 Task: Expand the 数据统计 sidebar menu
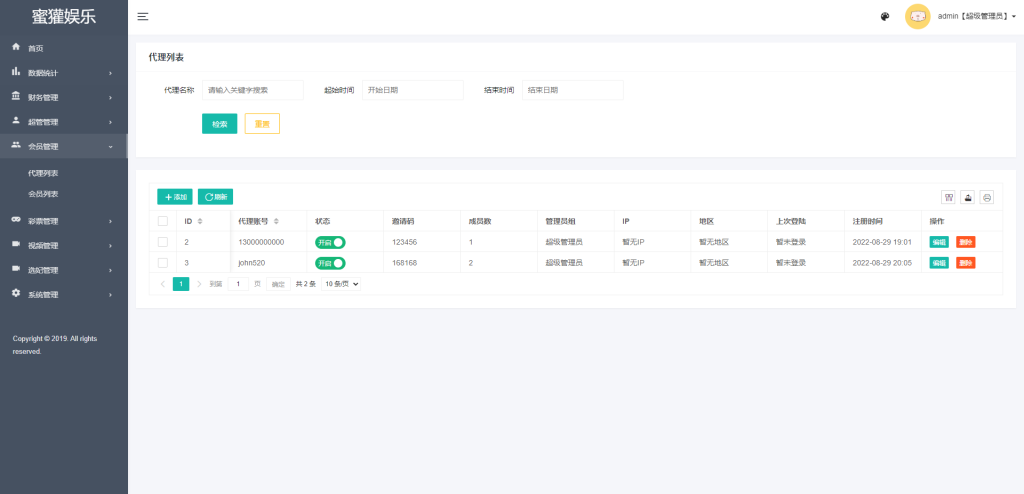[63, 73]
